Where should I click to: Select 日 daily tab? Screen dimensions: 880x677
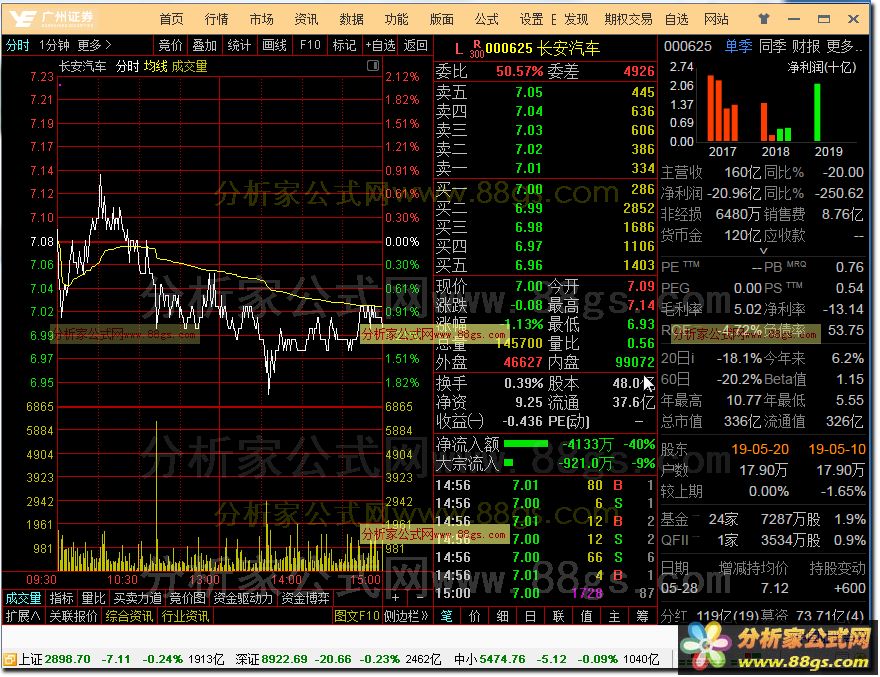tap(530, 616)
